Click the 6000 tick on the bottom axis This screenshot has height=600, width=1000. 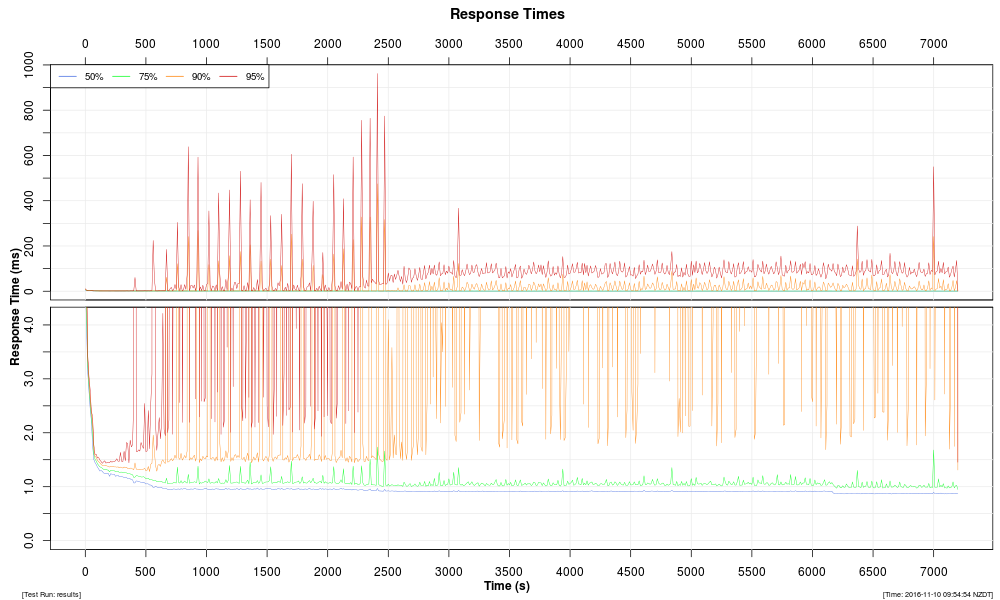tap(811, 571)
